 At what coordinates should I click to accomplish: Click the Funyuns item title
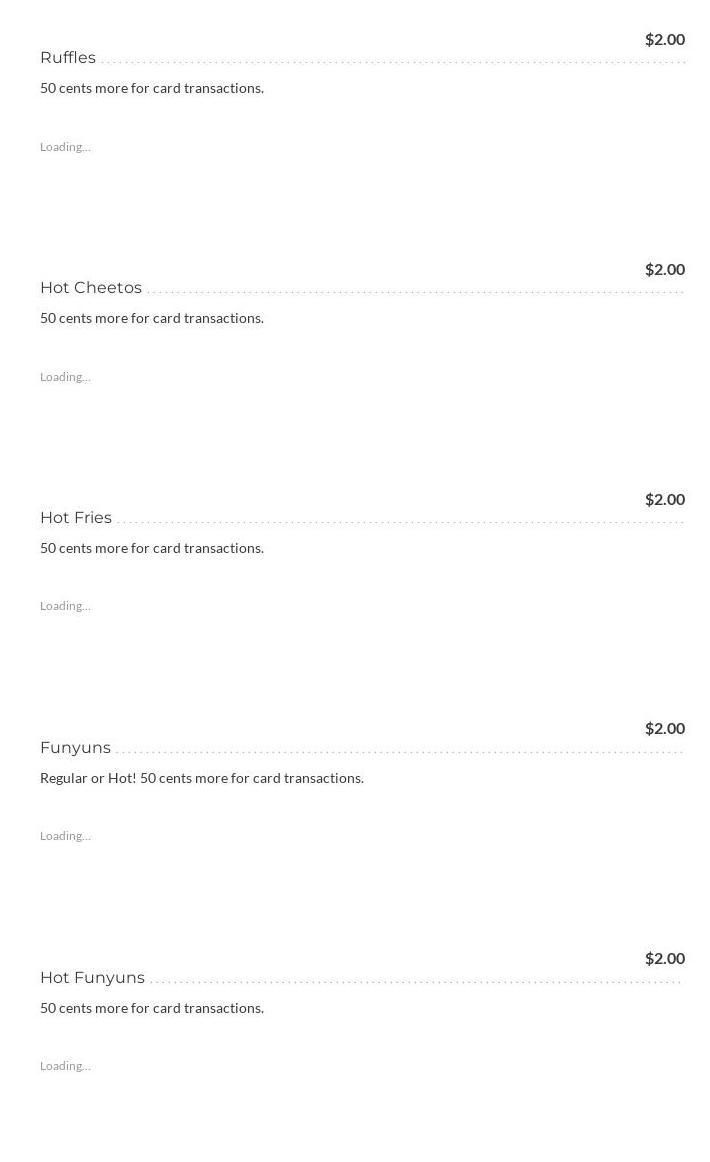click(75, 748)
